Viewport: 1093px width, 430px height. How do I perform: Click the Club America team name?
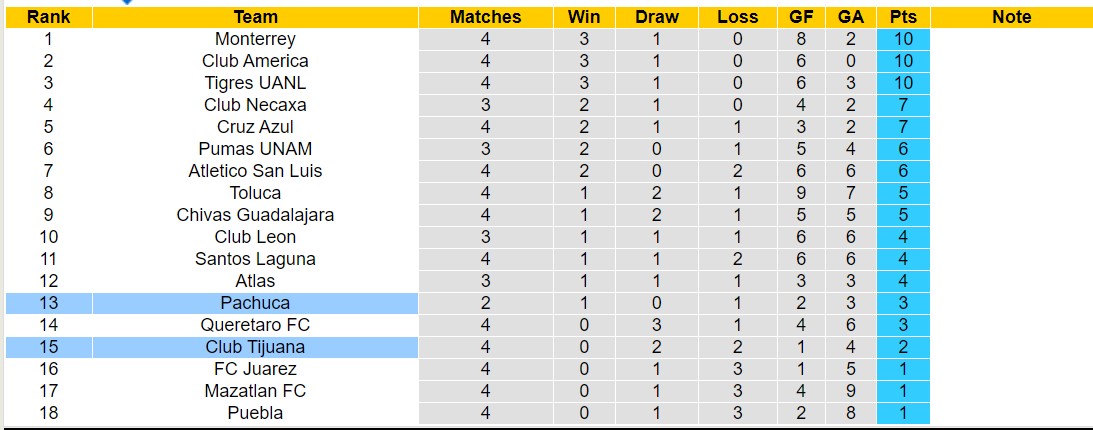pyautogui.click(x=255, y=61)
